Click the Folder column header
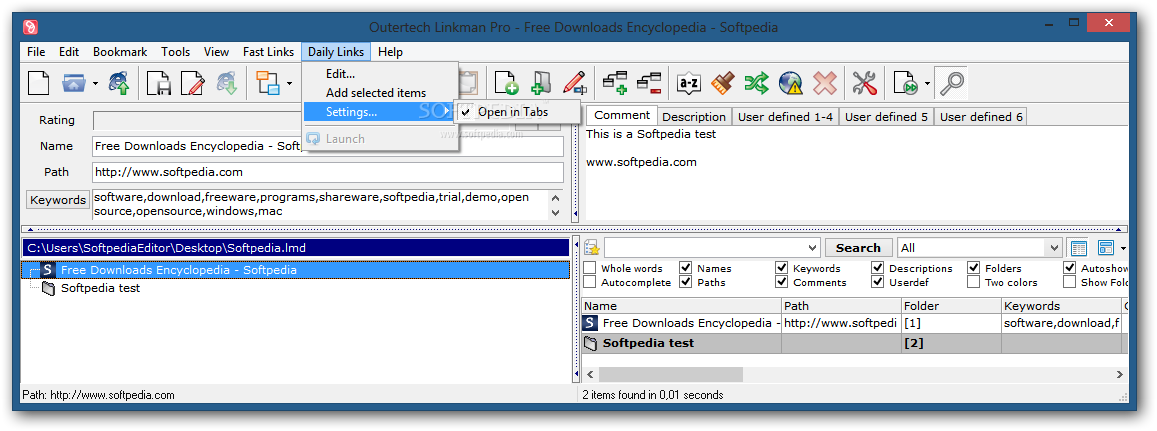The height and width of the screenshot is (431, 1157). (950, 306)
